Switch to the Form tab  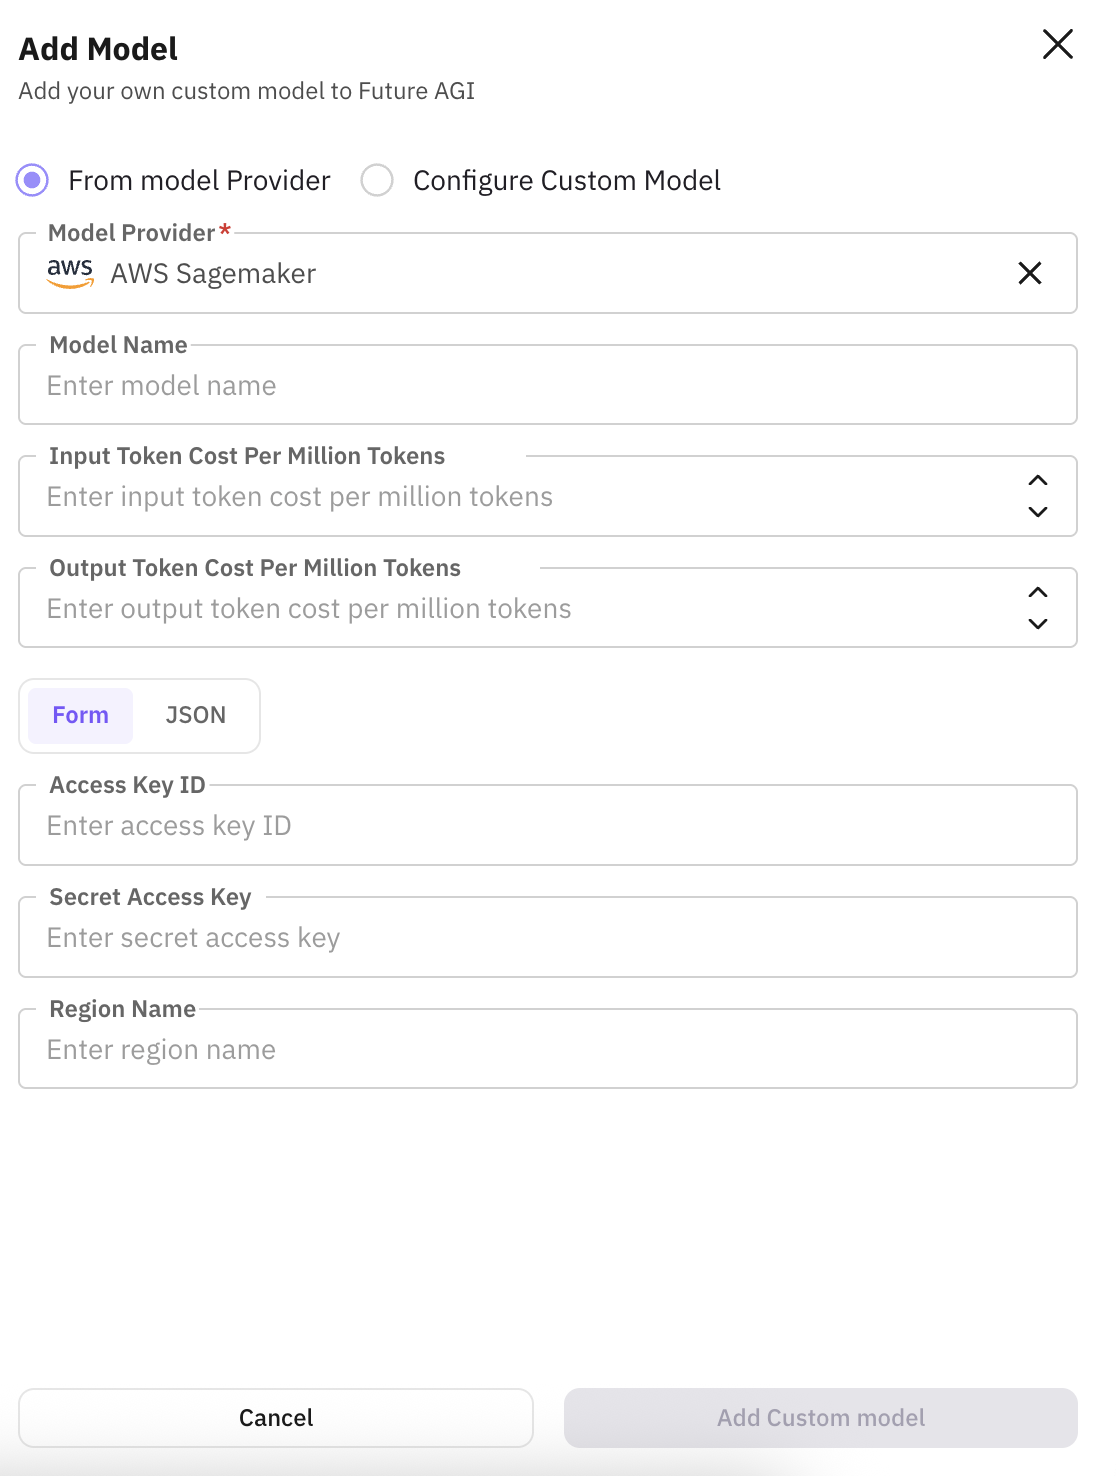coord(80,715)
